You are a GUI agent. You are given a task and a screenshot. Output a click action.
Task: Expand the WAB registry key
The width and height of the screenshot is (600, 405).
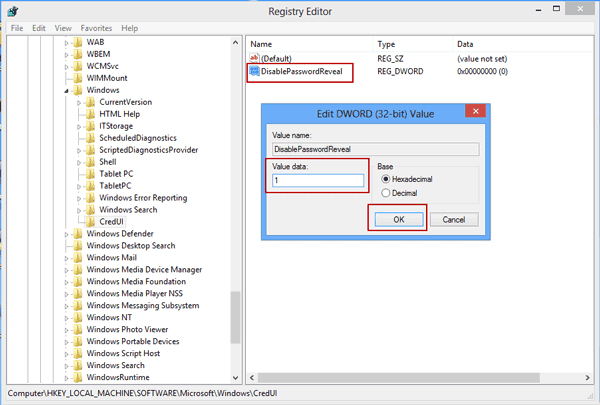coord(66,42)
